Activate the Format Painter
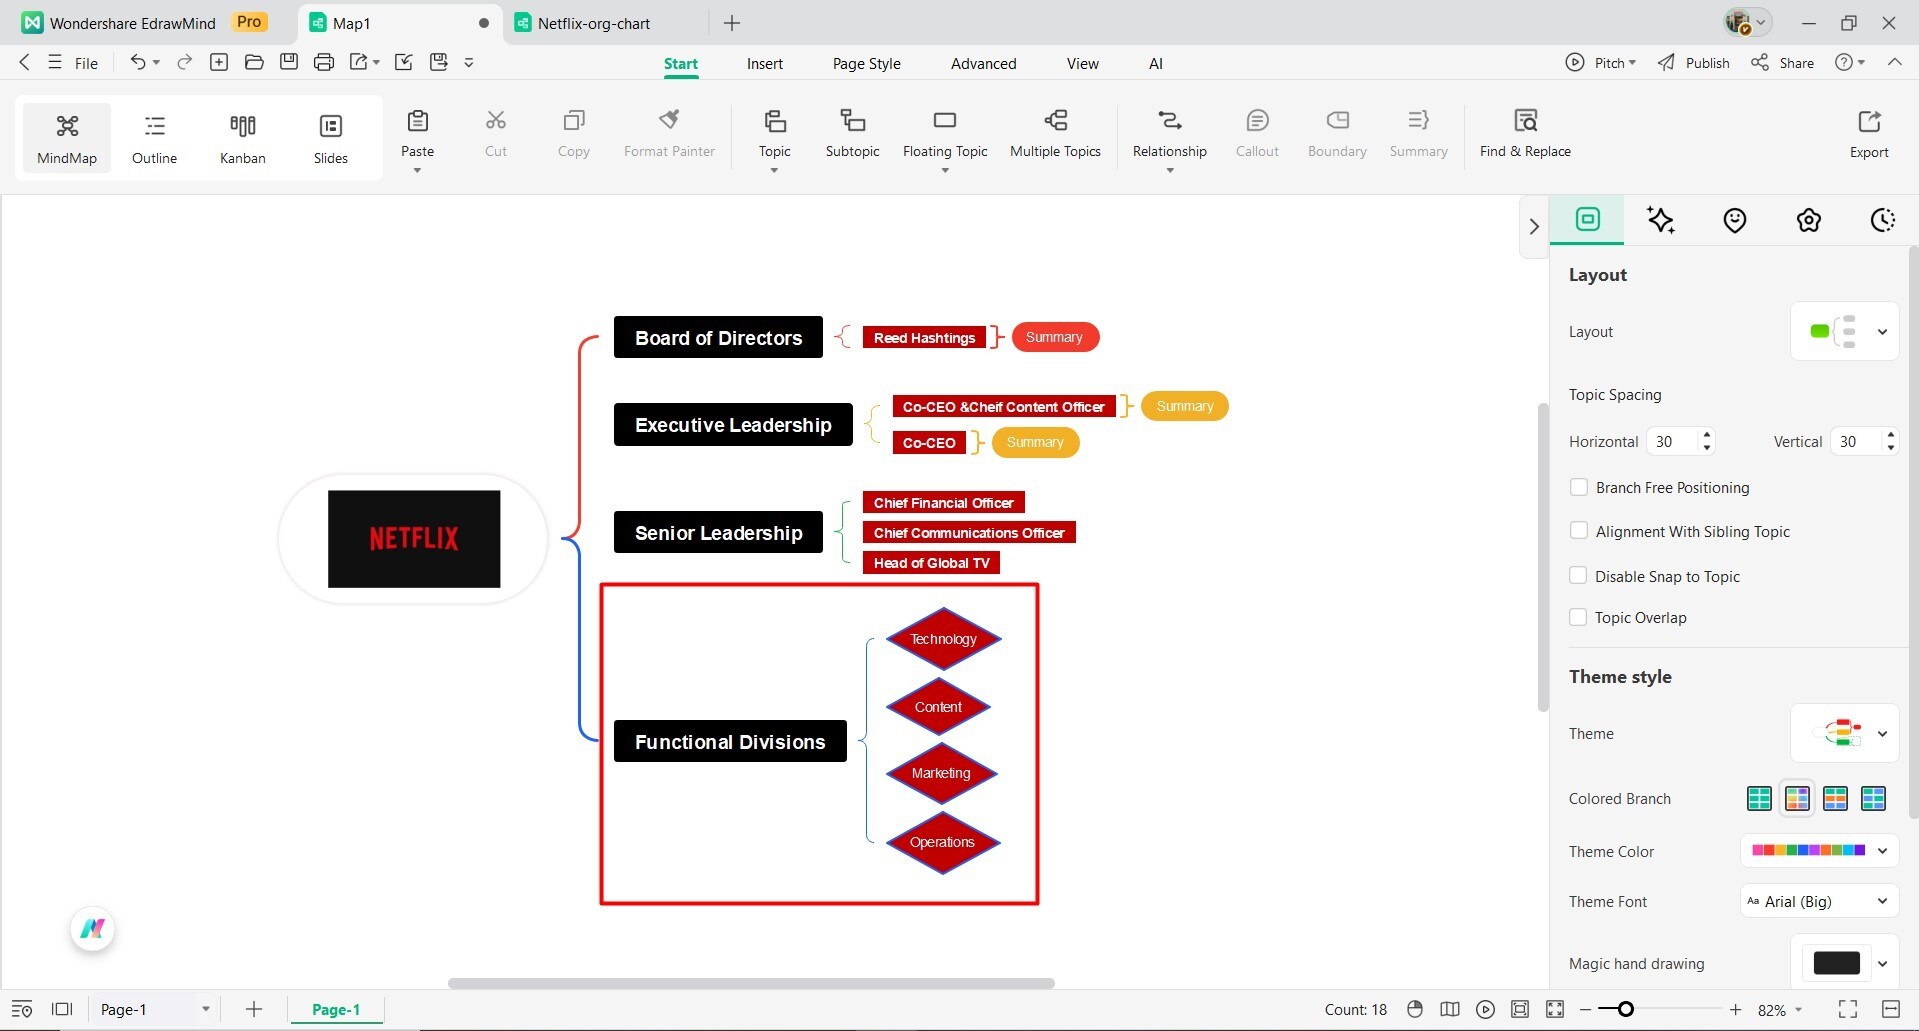 click(x=669, y=134)
